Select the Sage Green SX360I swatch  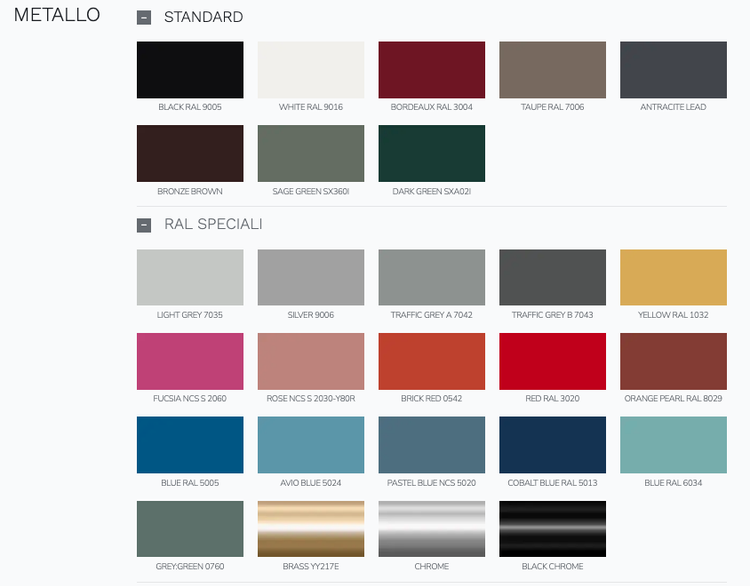(311, 154)
